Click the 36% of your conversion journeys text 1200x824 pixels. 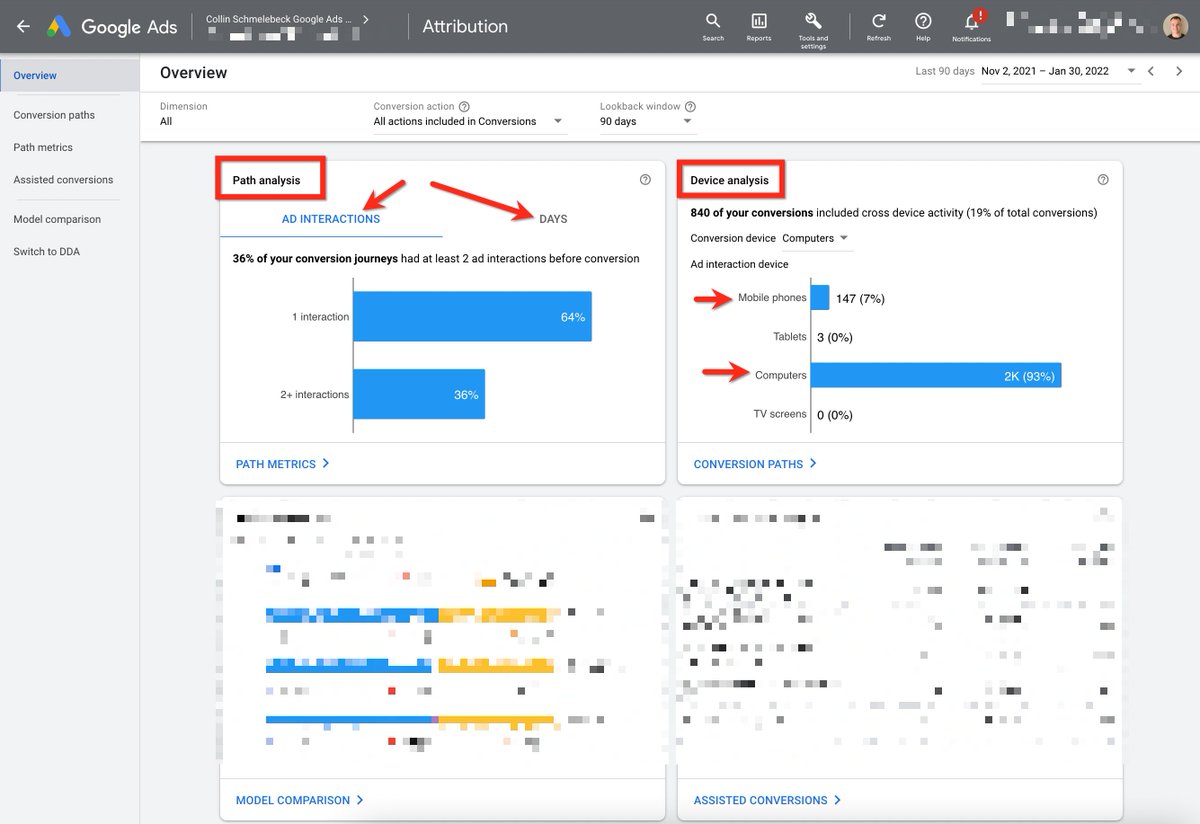click(x=315, y=258)
